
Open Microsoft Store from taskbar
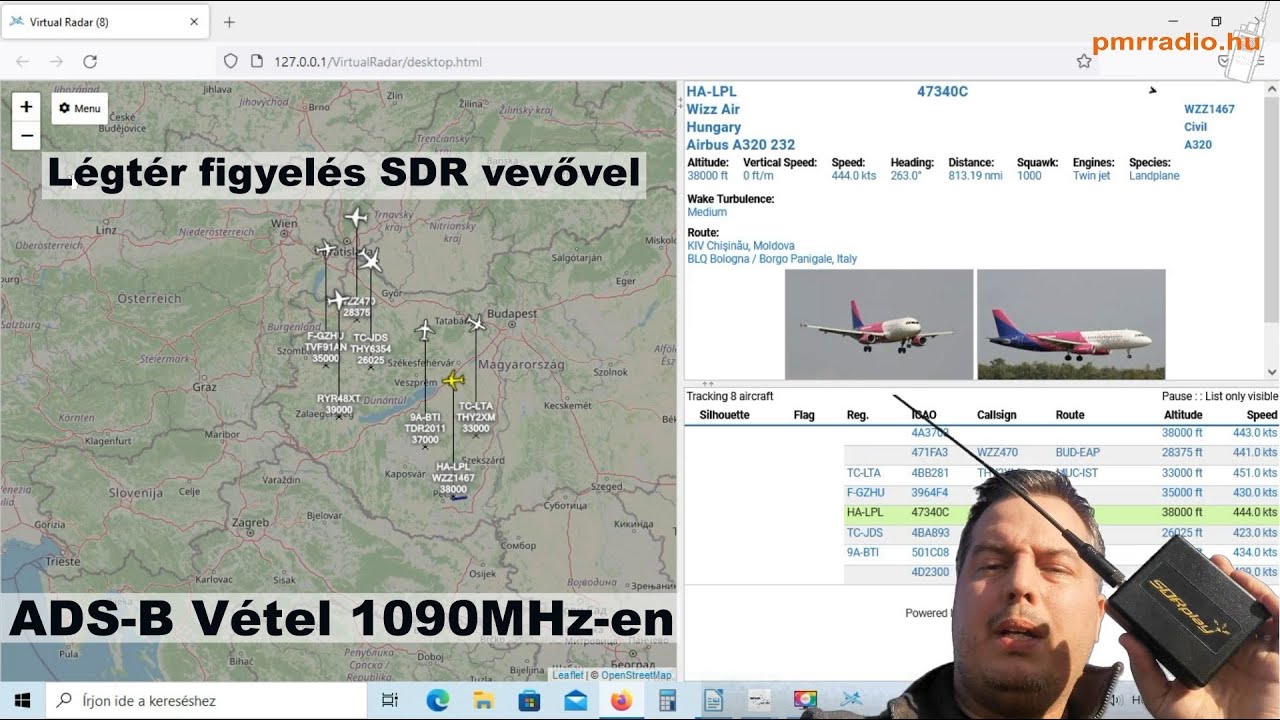point(529,701)
